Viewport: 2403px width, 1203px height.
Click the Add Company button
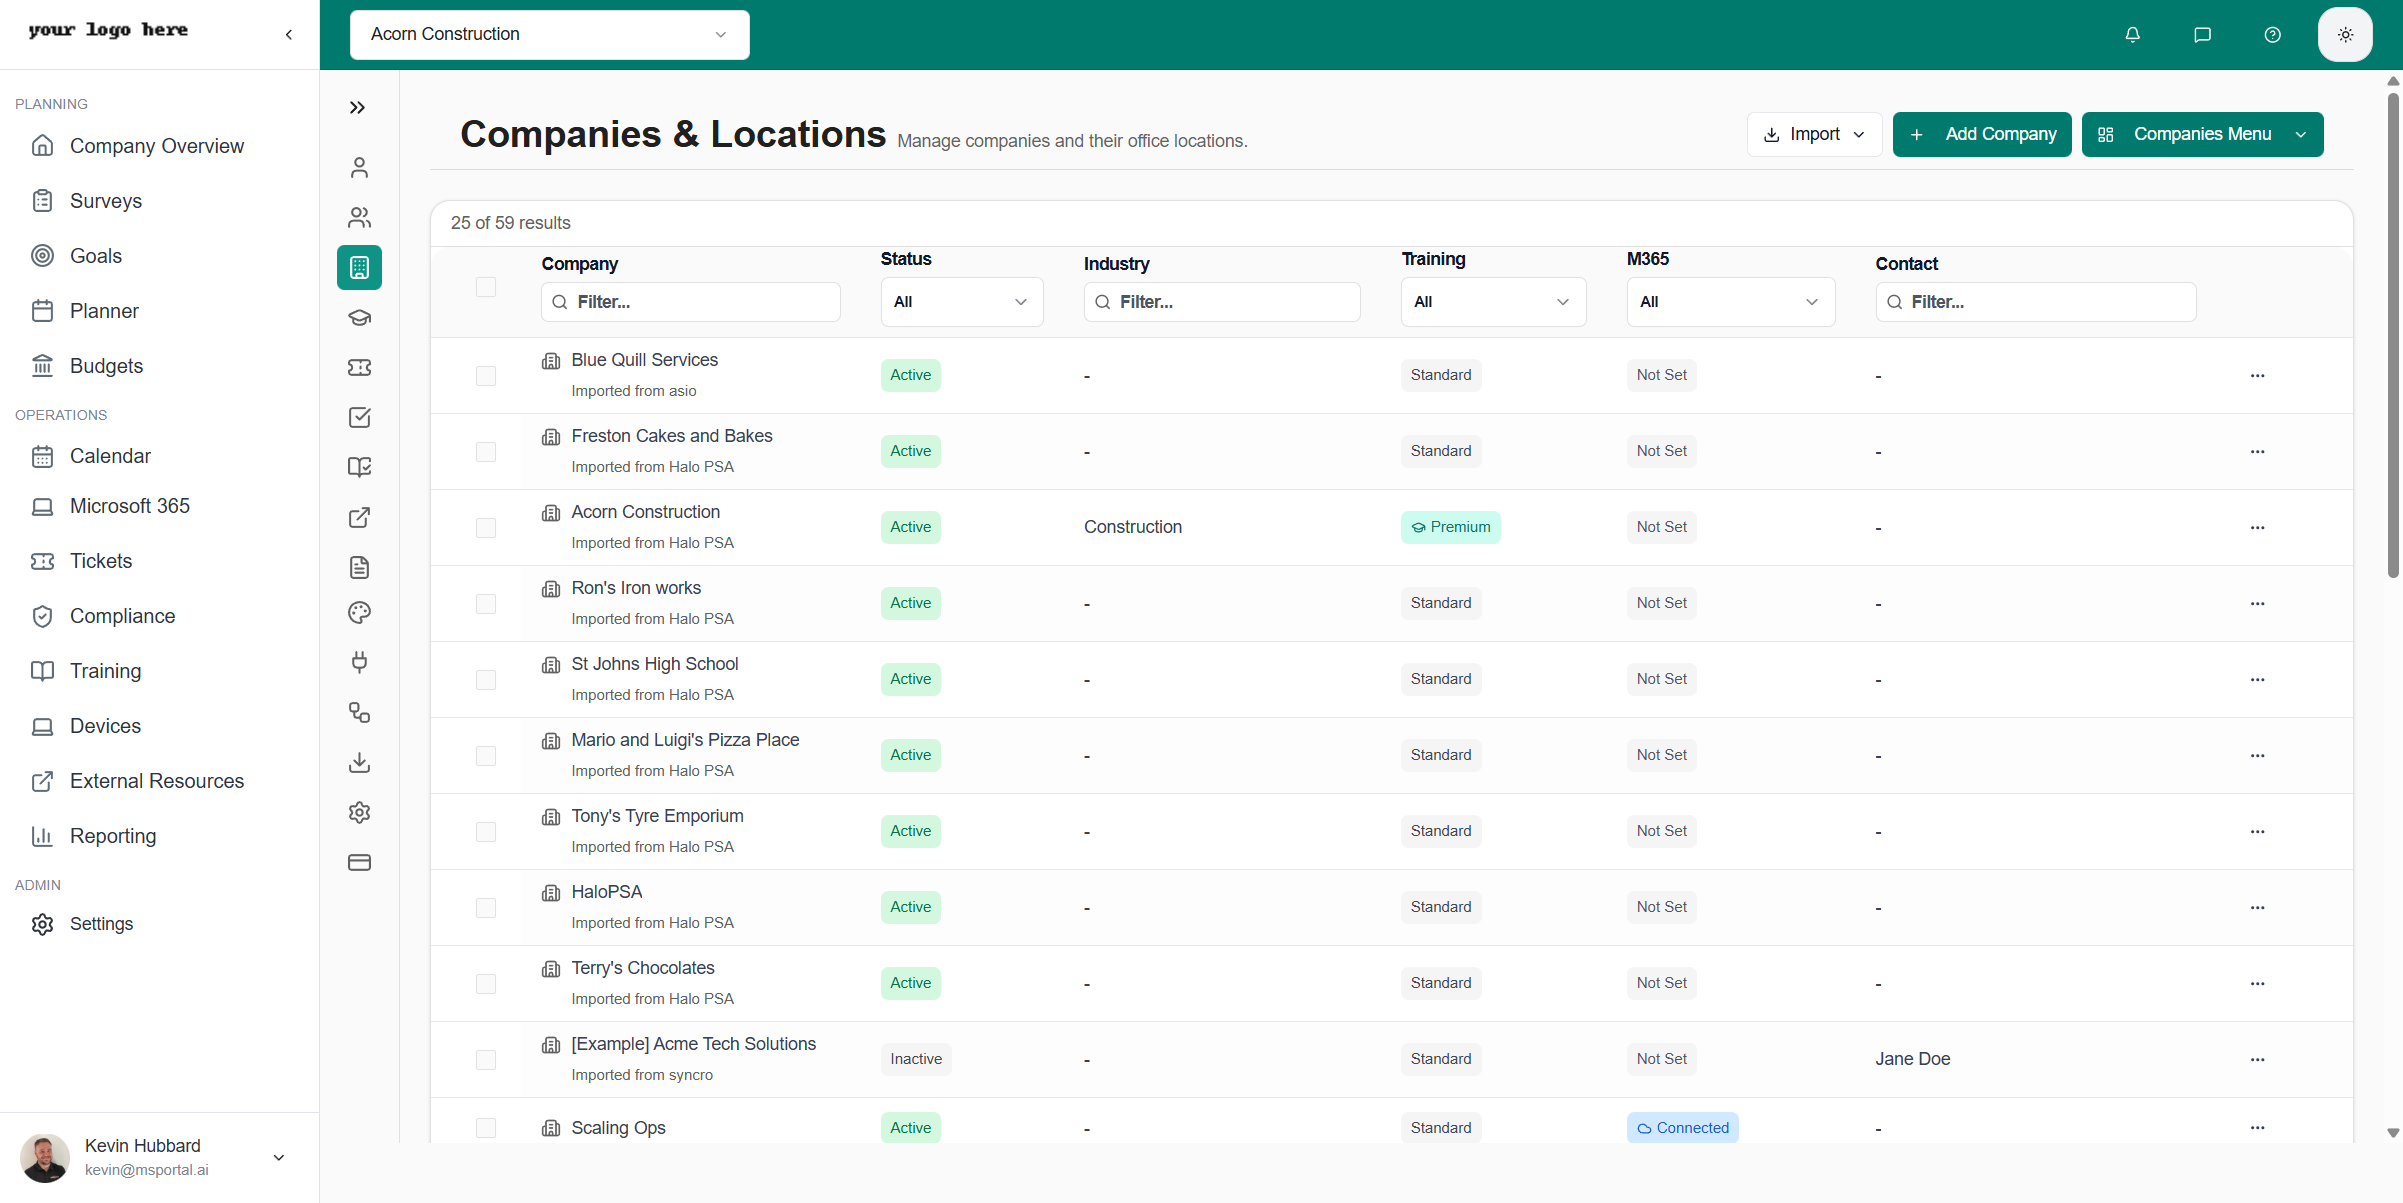tap(1981, 133)
